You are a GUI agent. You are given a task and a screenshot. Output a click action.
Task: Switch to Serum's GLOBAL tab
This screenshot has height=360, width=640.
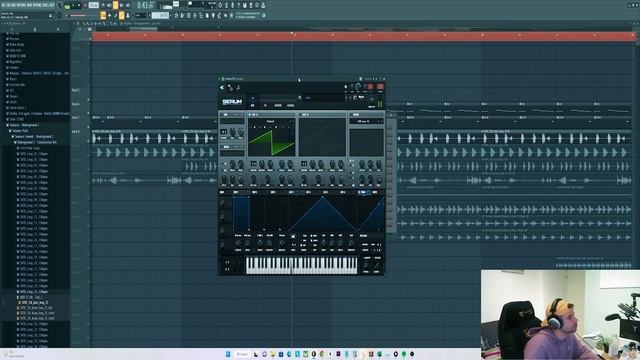291,105
